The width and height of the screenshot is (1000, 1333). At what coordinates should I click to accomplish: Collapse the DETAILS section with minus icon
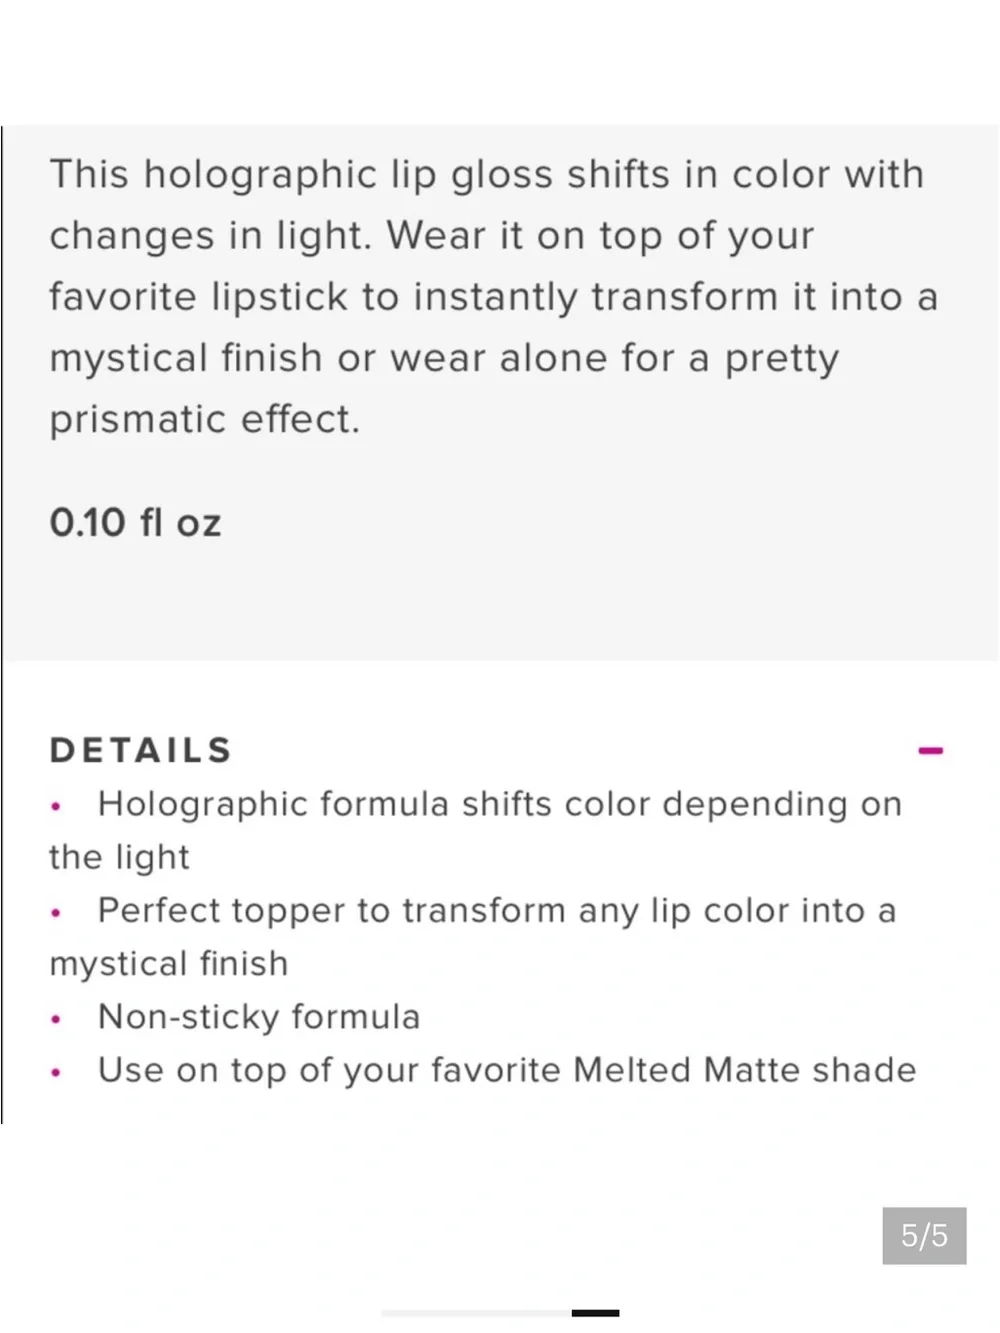point(930,750)
